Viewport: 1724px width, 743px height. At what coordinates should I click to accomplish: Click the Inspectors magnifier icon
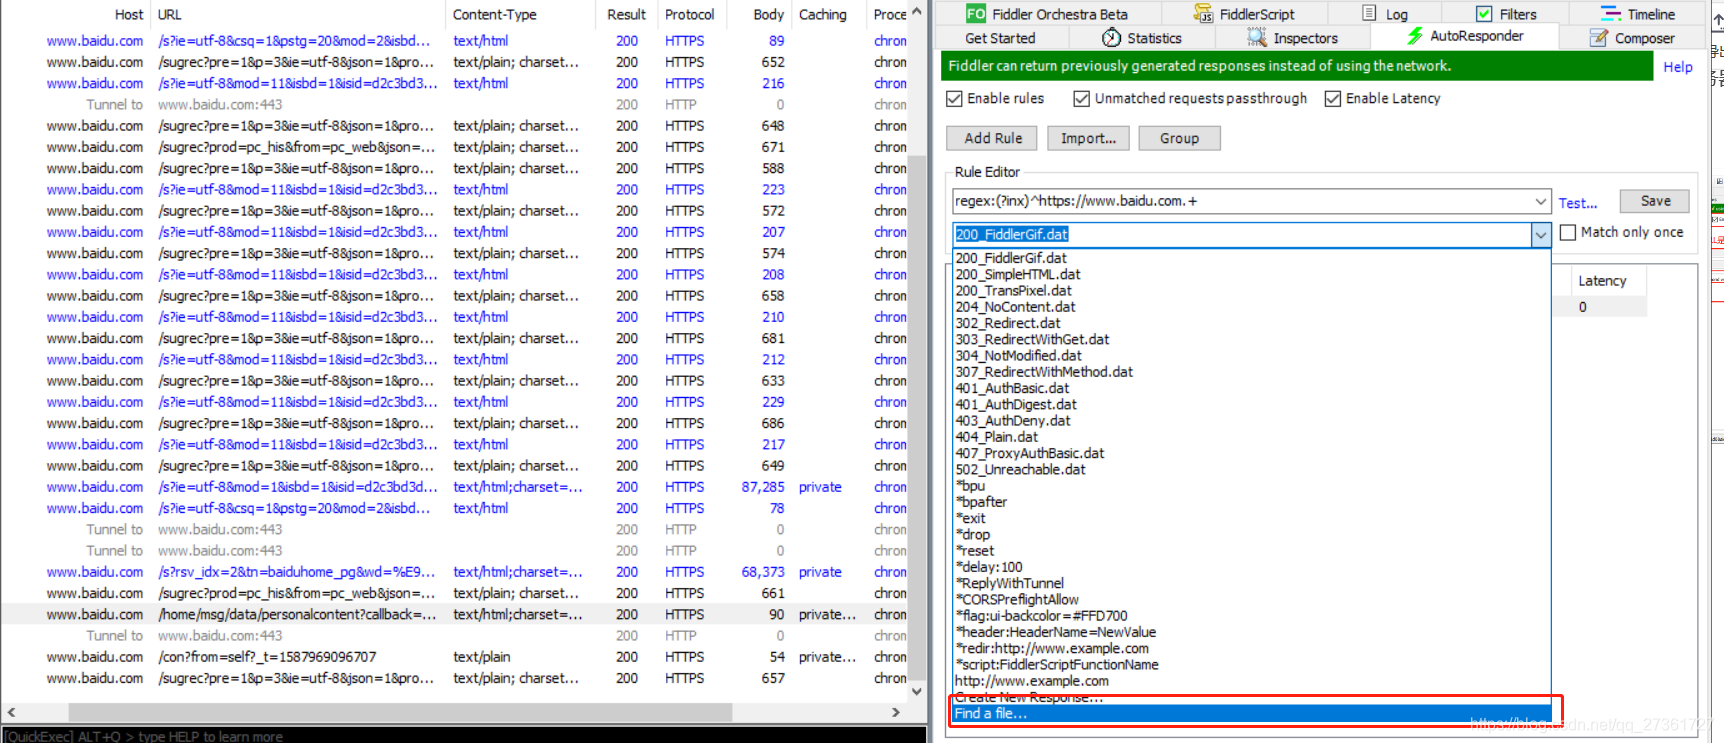1257,38
